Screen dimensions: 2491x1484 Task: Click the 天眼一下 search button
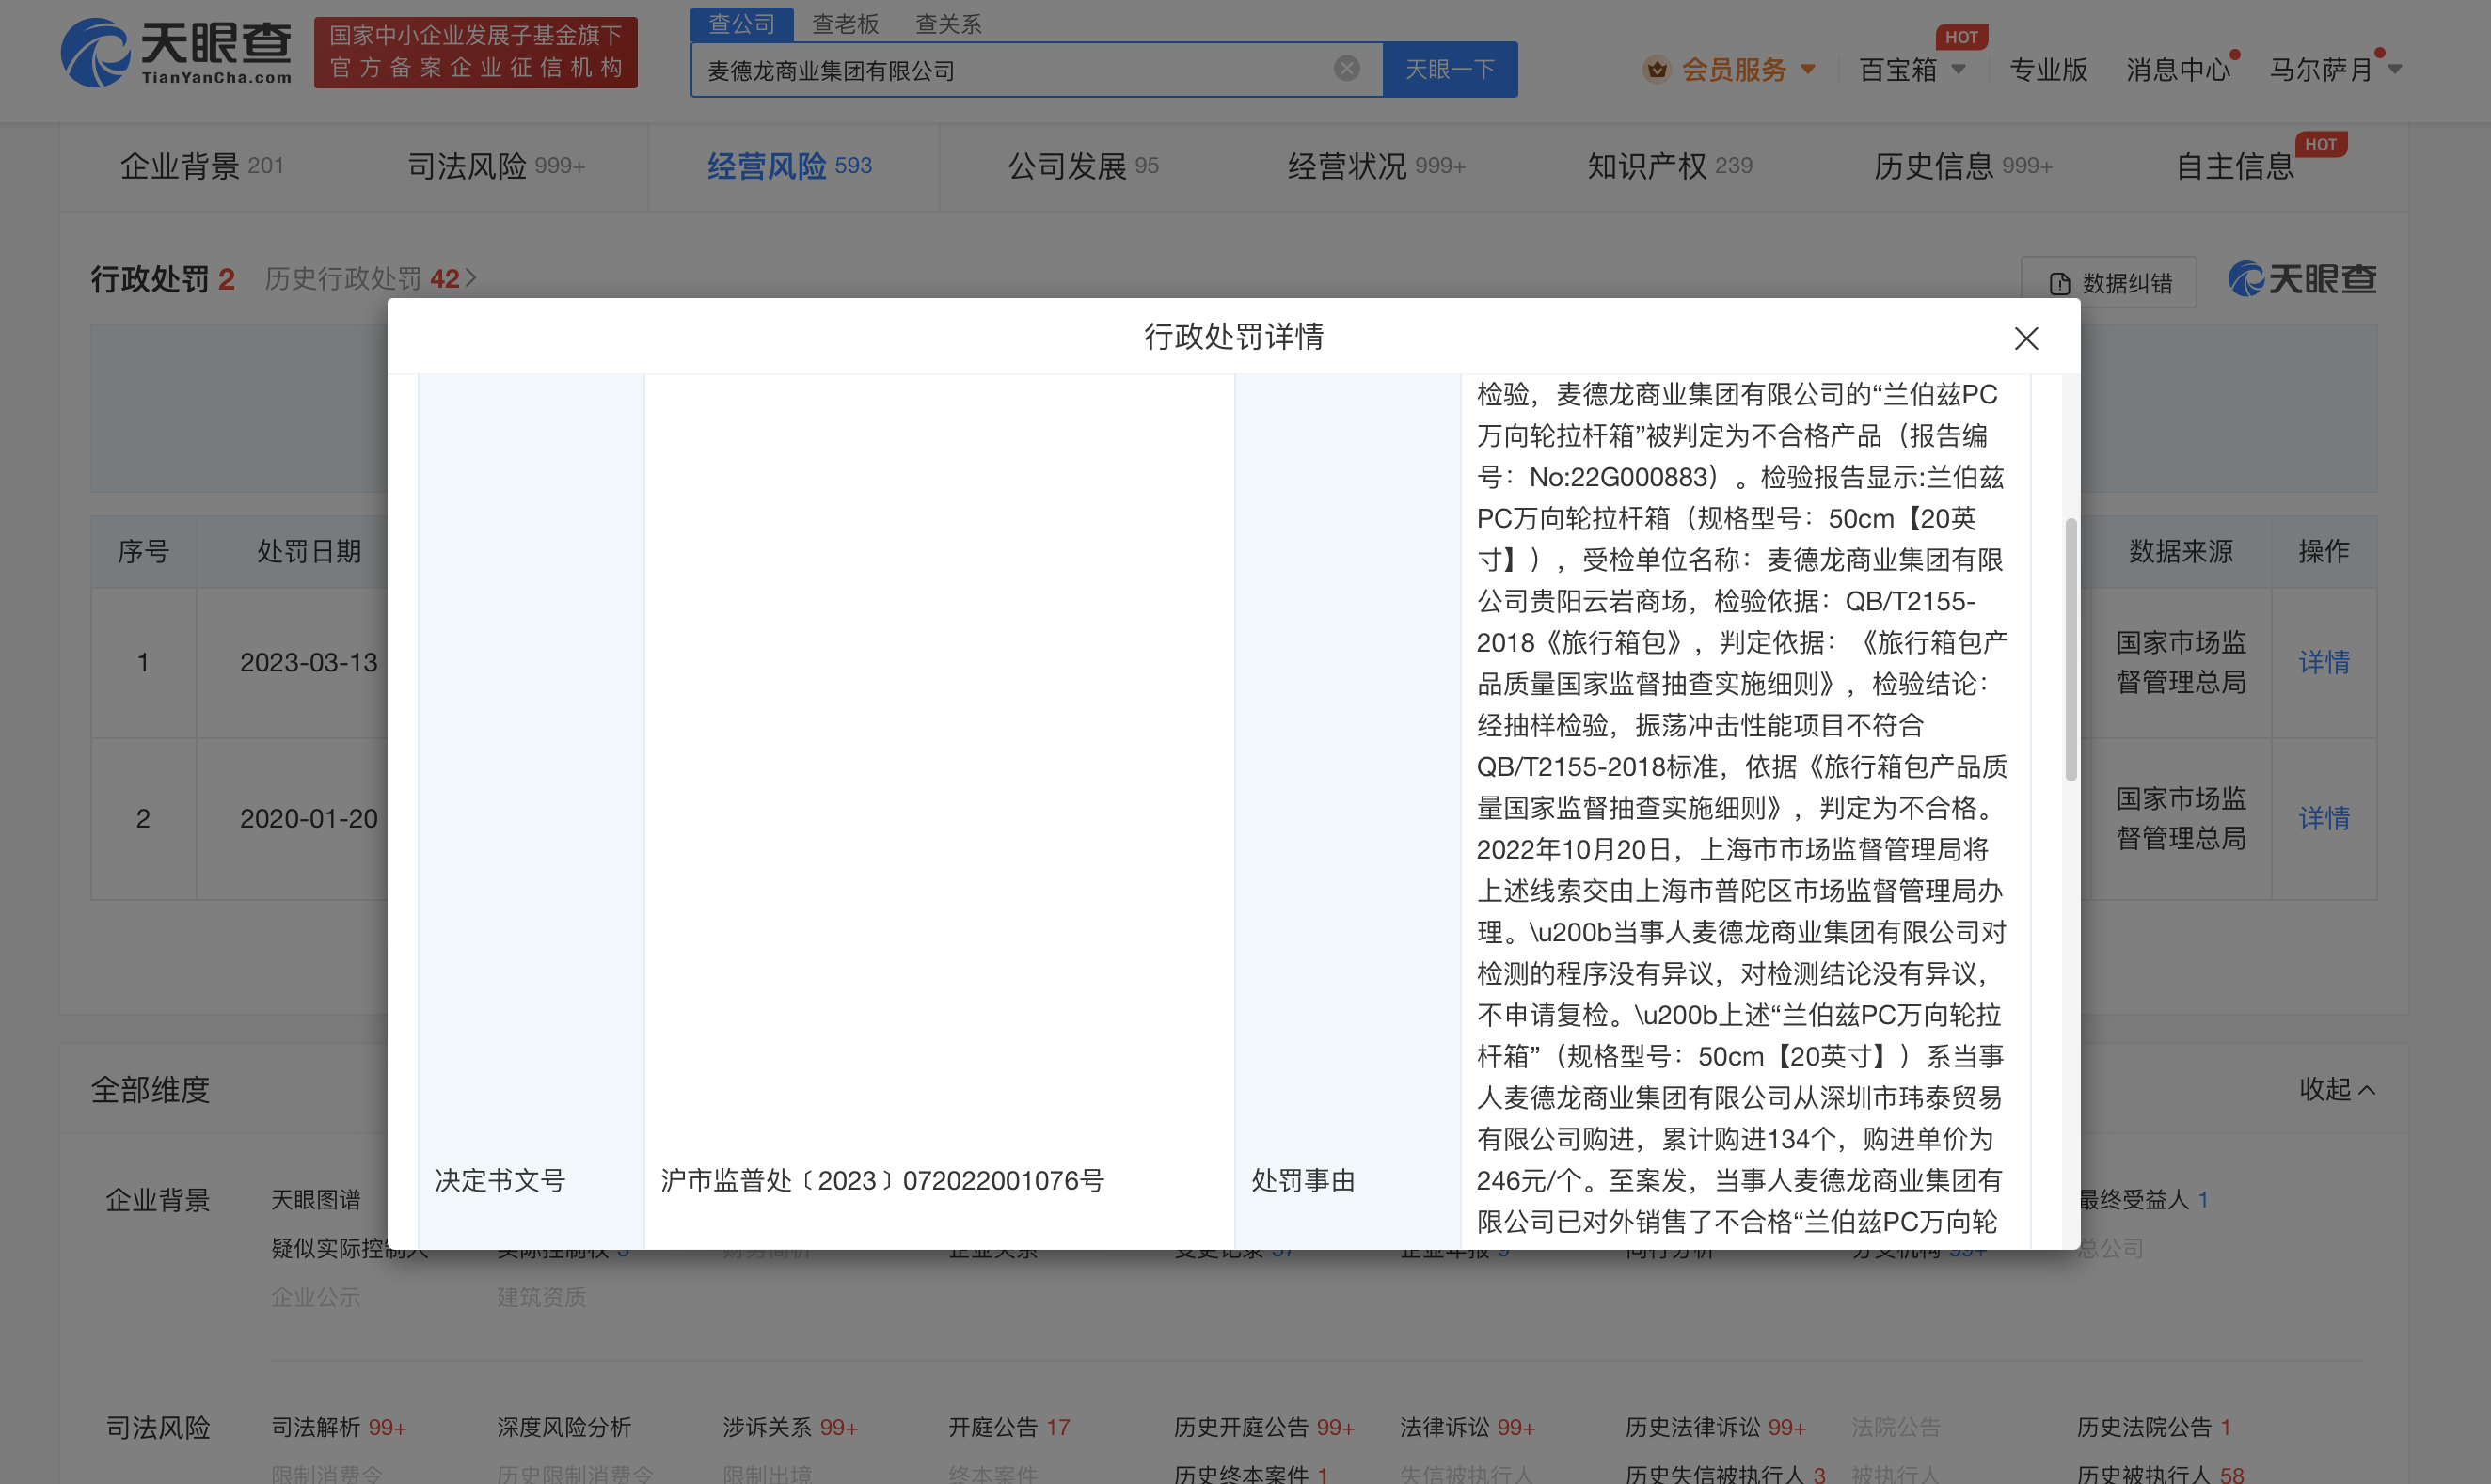[1450, 69]
